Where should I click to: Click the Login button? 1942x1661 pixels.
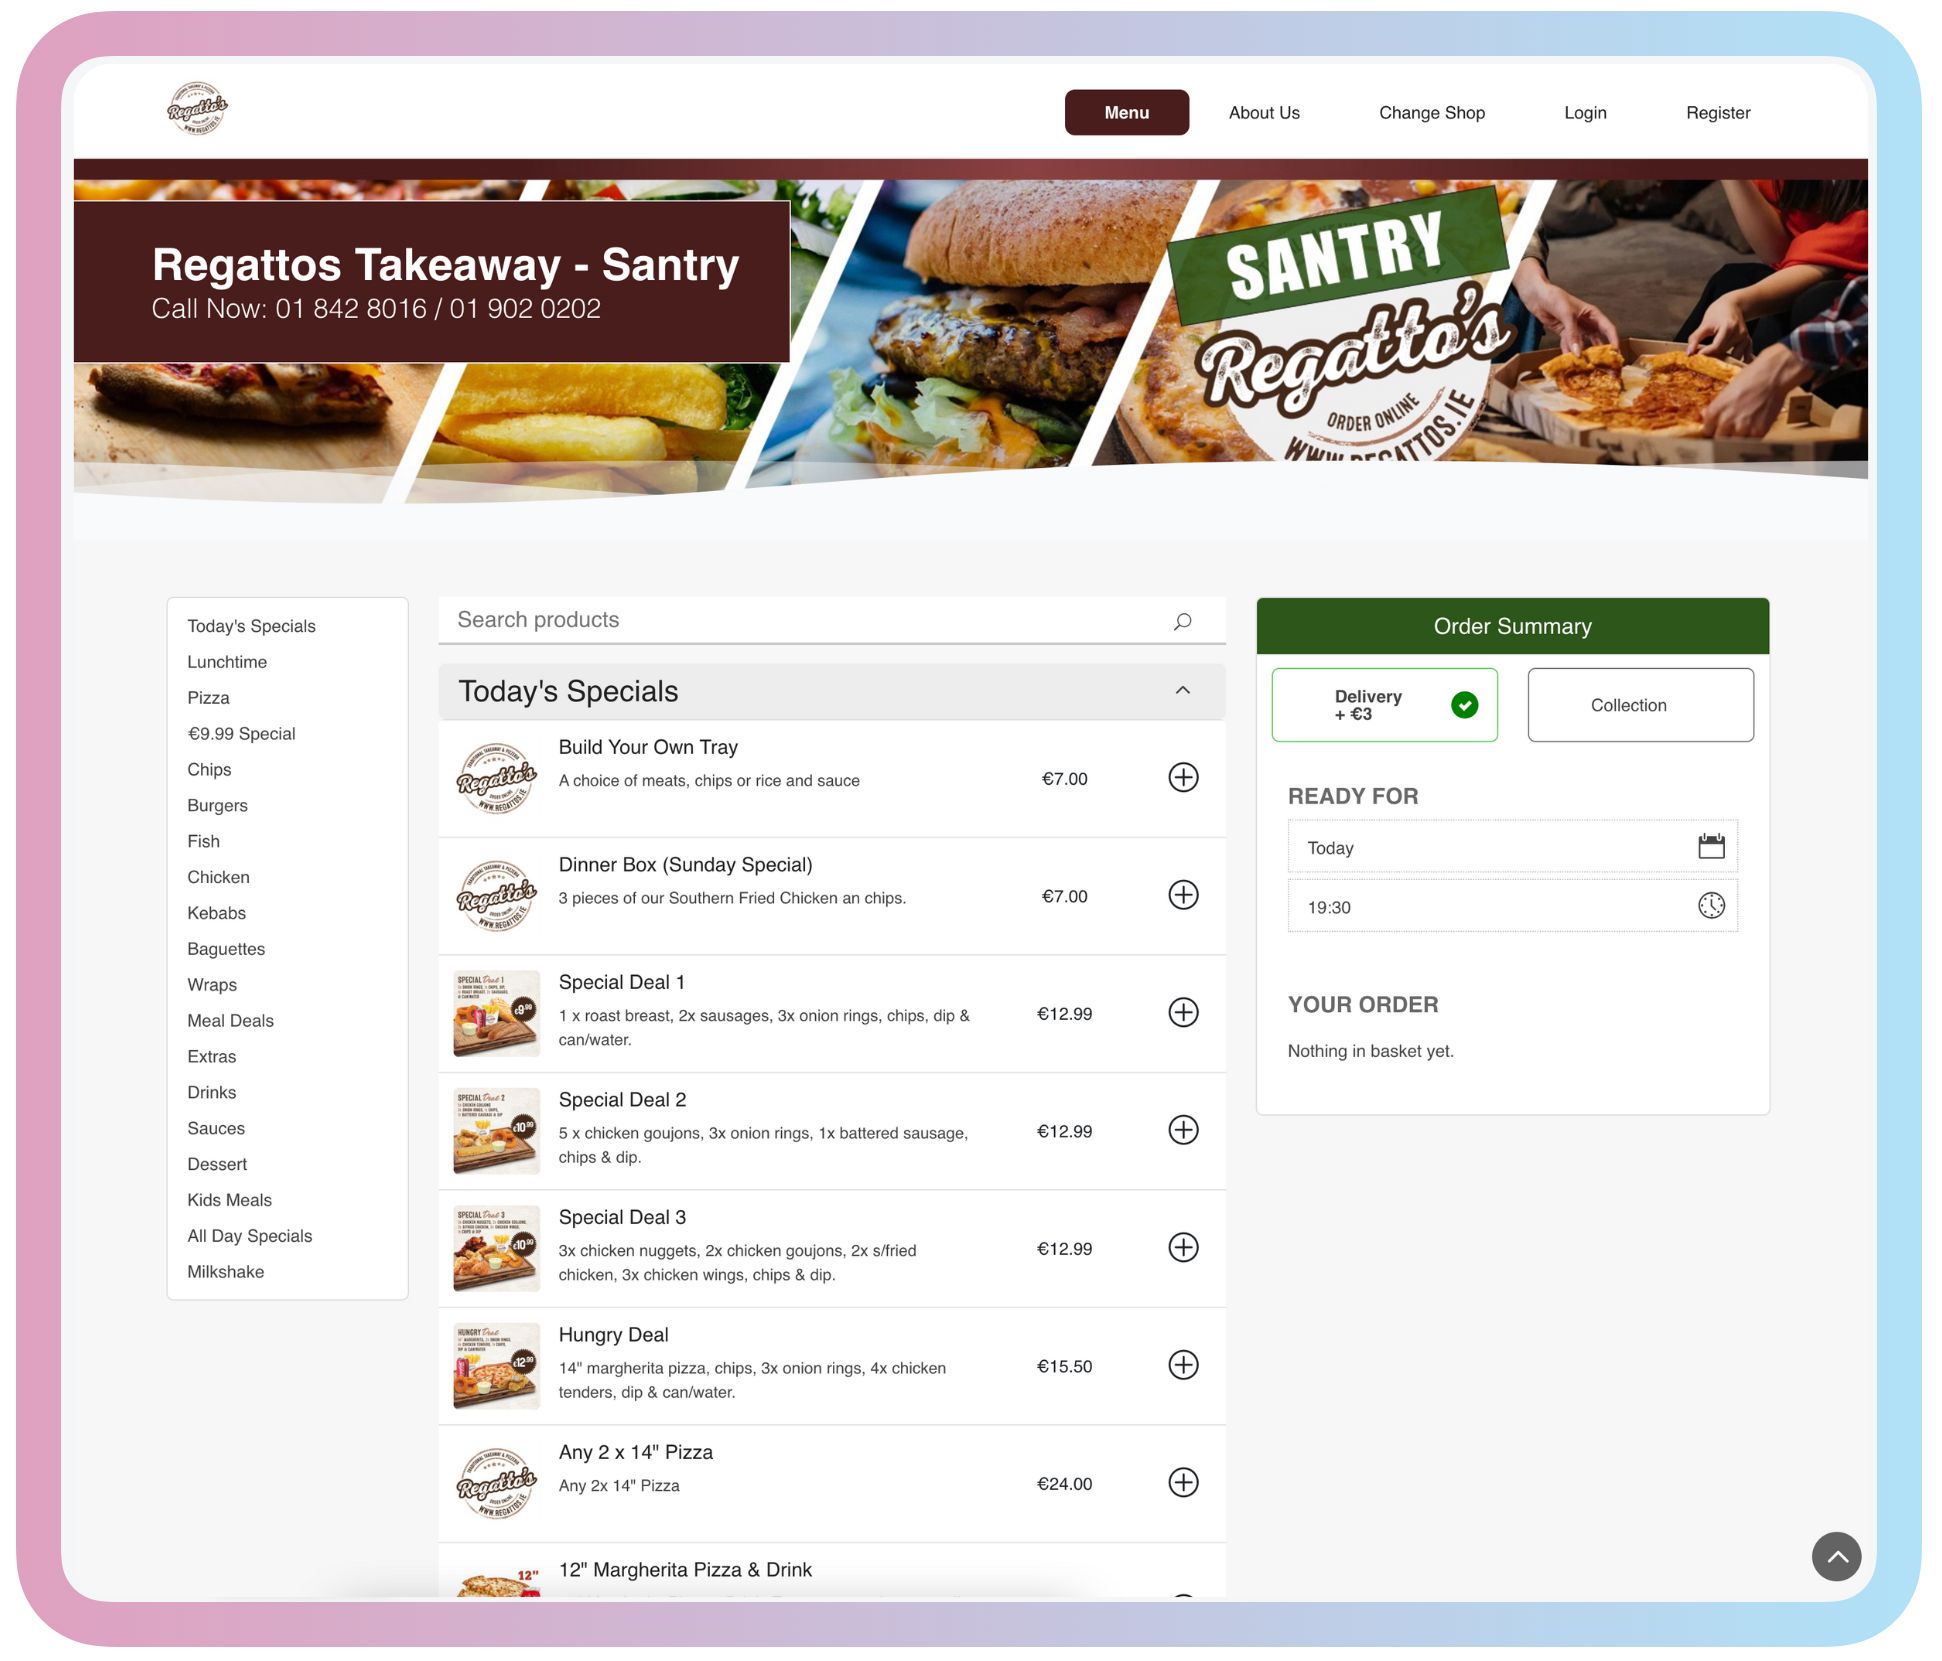(x=1583, y=110)
